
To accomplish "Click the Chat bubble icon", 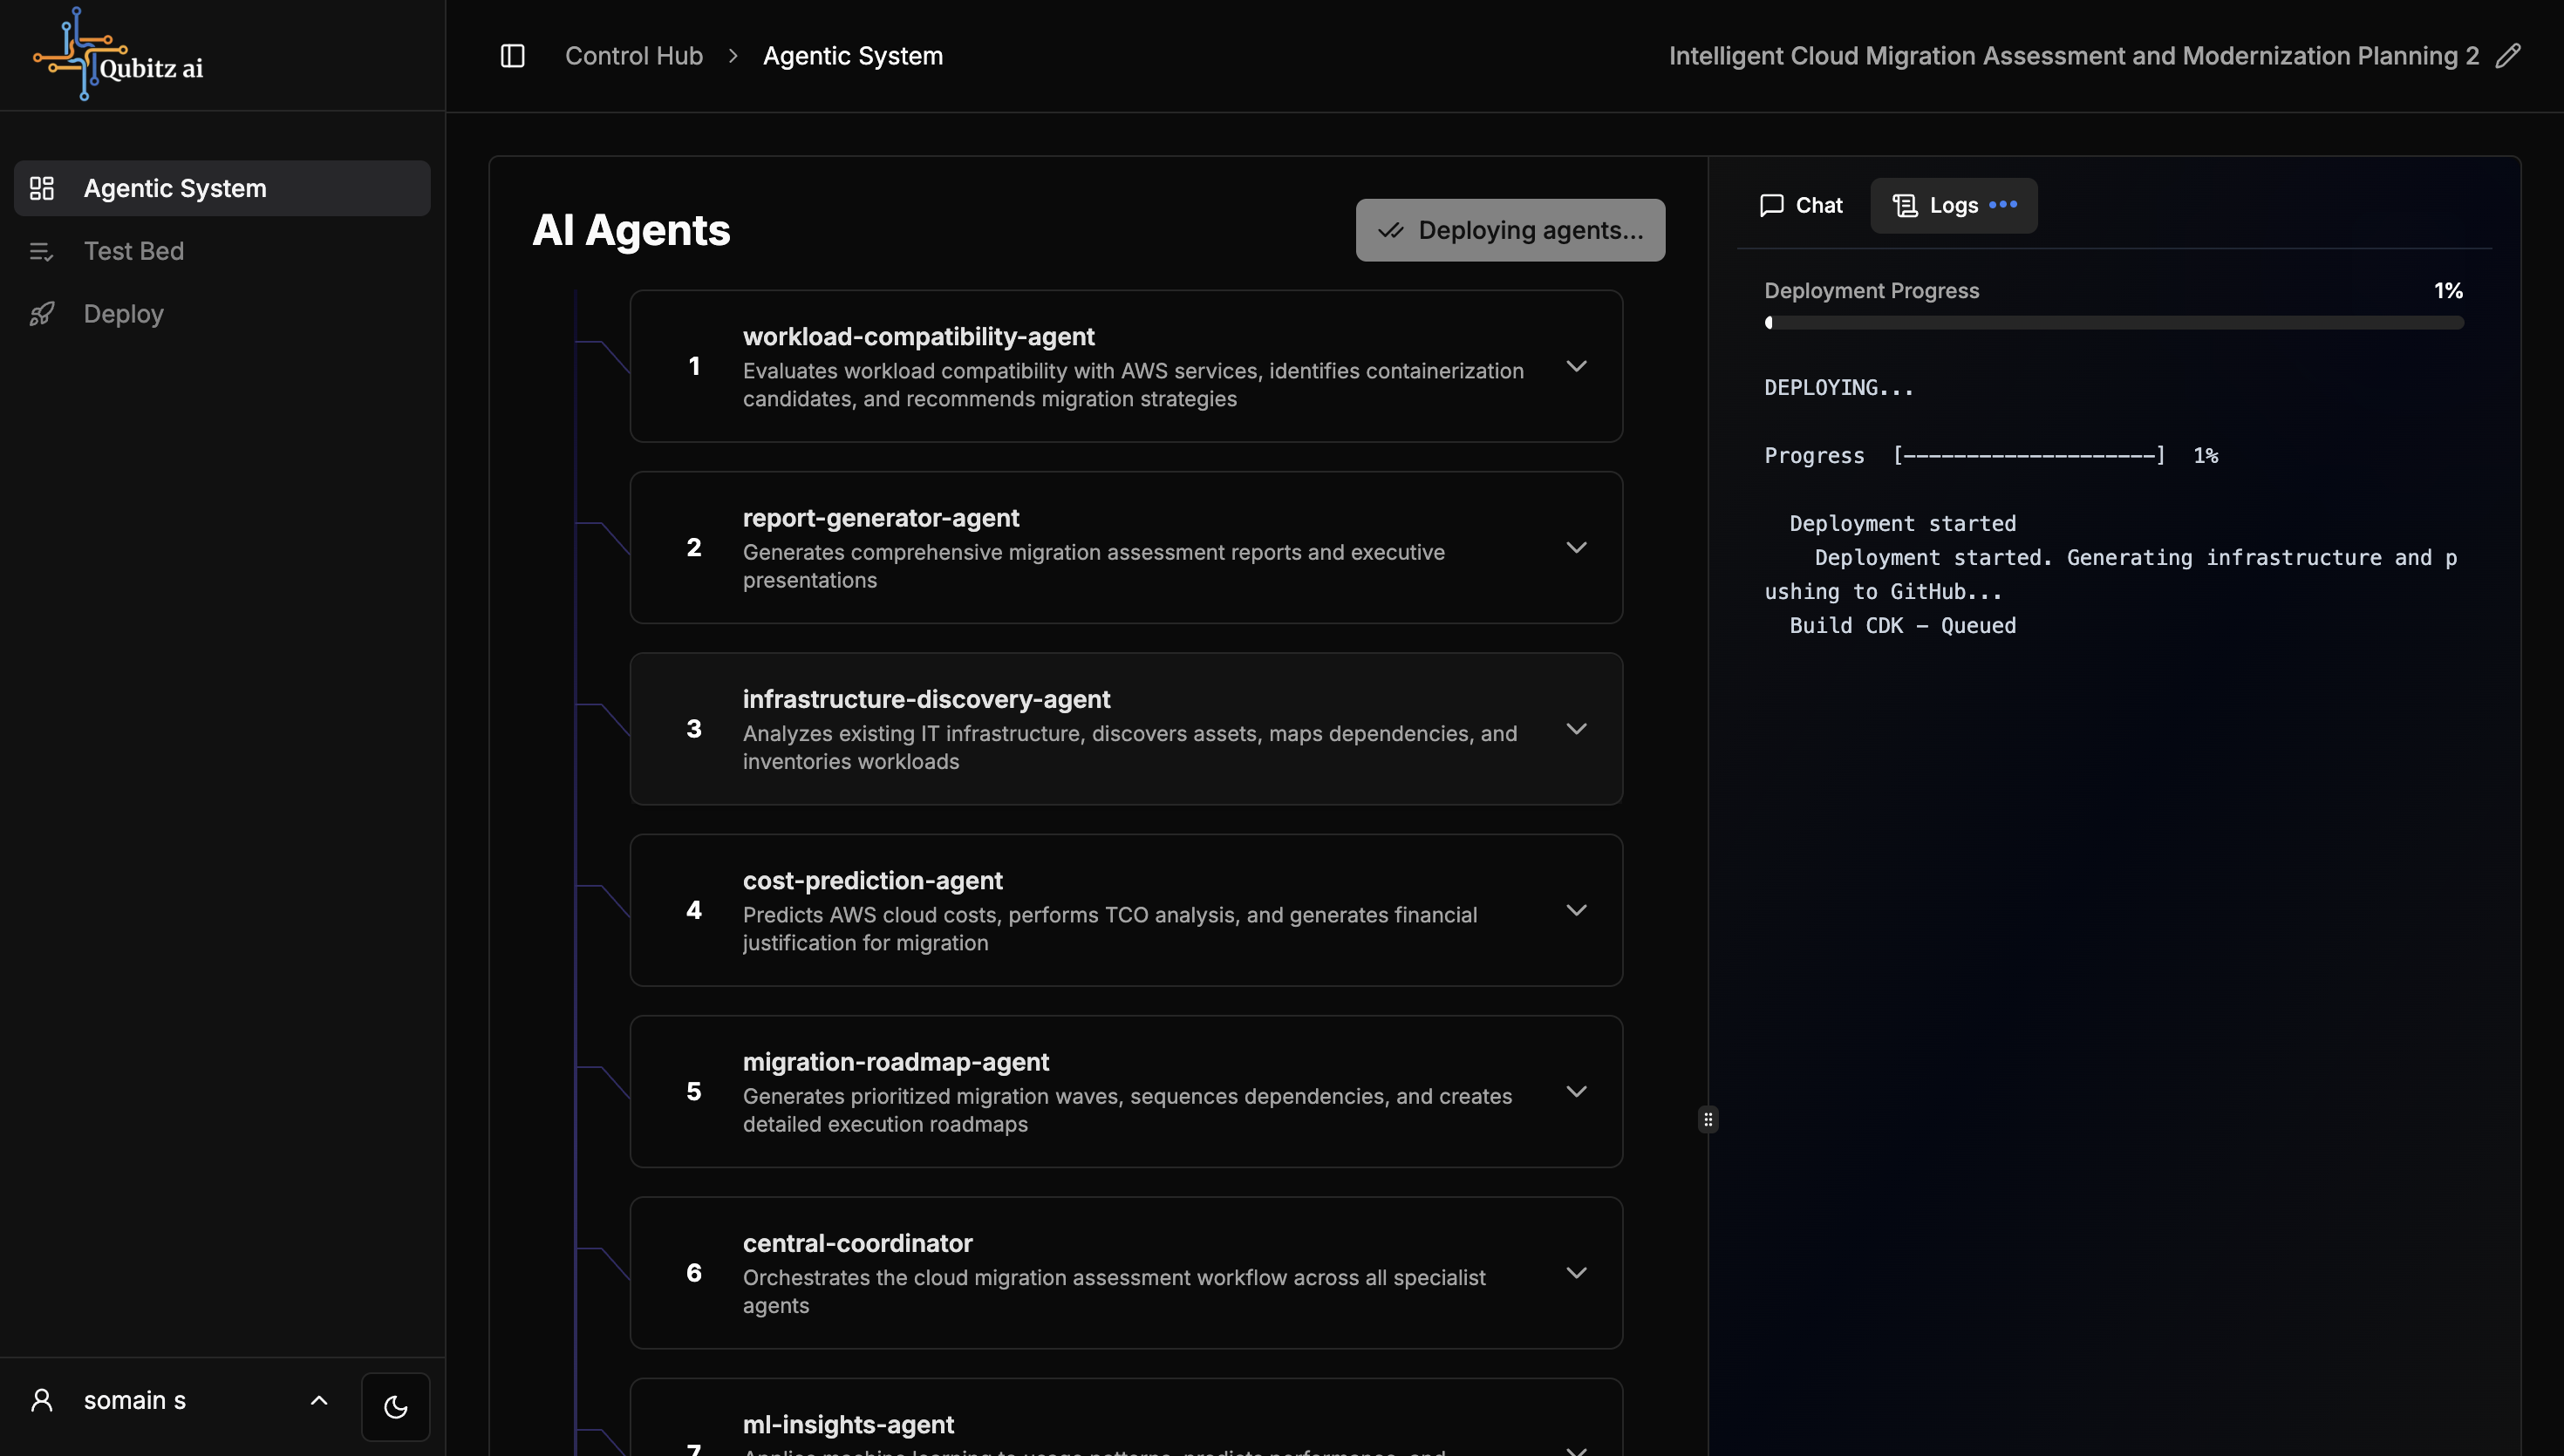I will click(x=1772, y=205).
